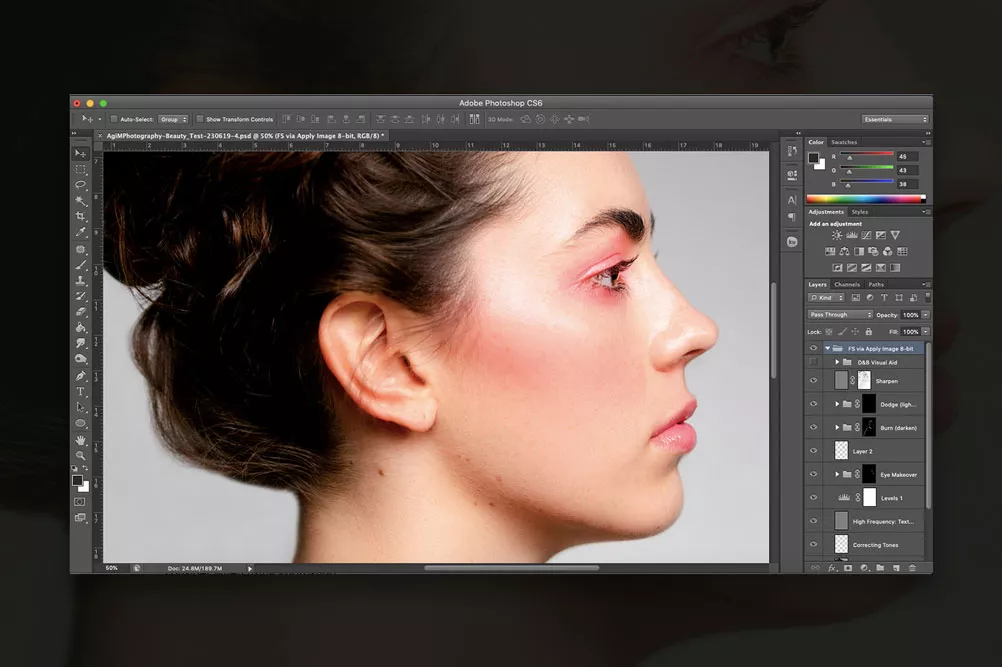
Task: Open the History panel icon
Action: (x=792, y=151)
